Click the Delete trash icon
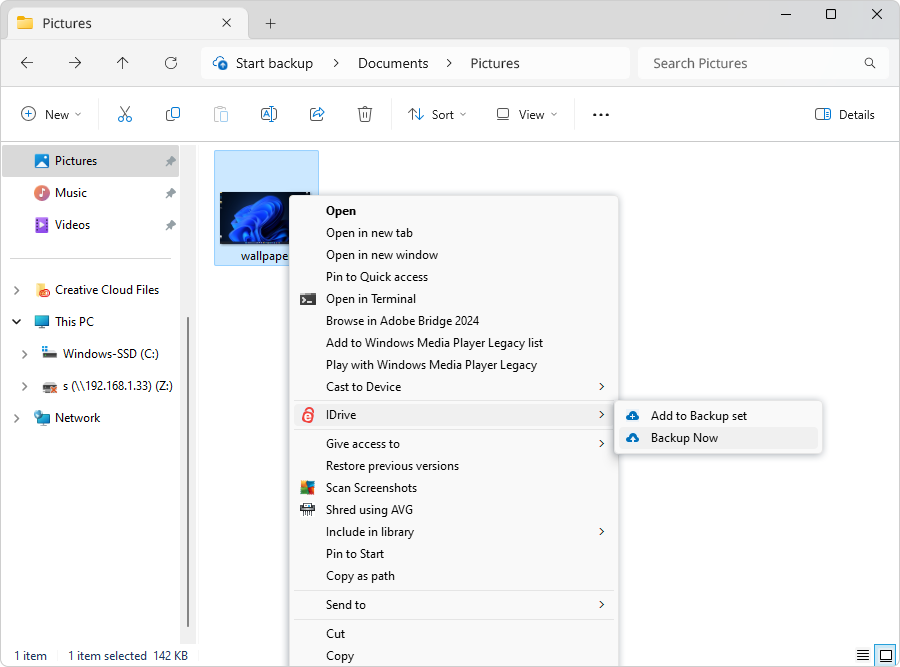Image resolution: width=900 pixels, height=667 pixels. pyautogui.click(x=365, y=115)
